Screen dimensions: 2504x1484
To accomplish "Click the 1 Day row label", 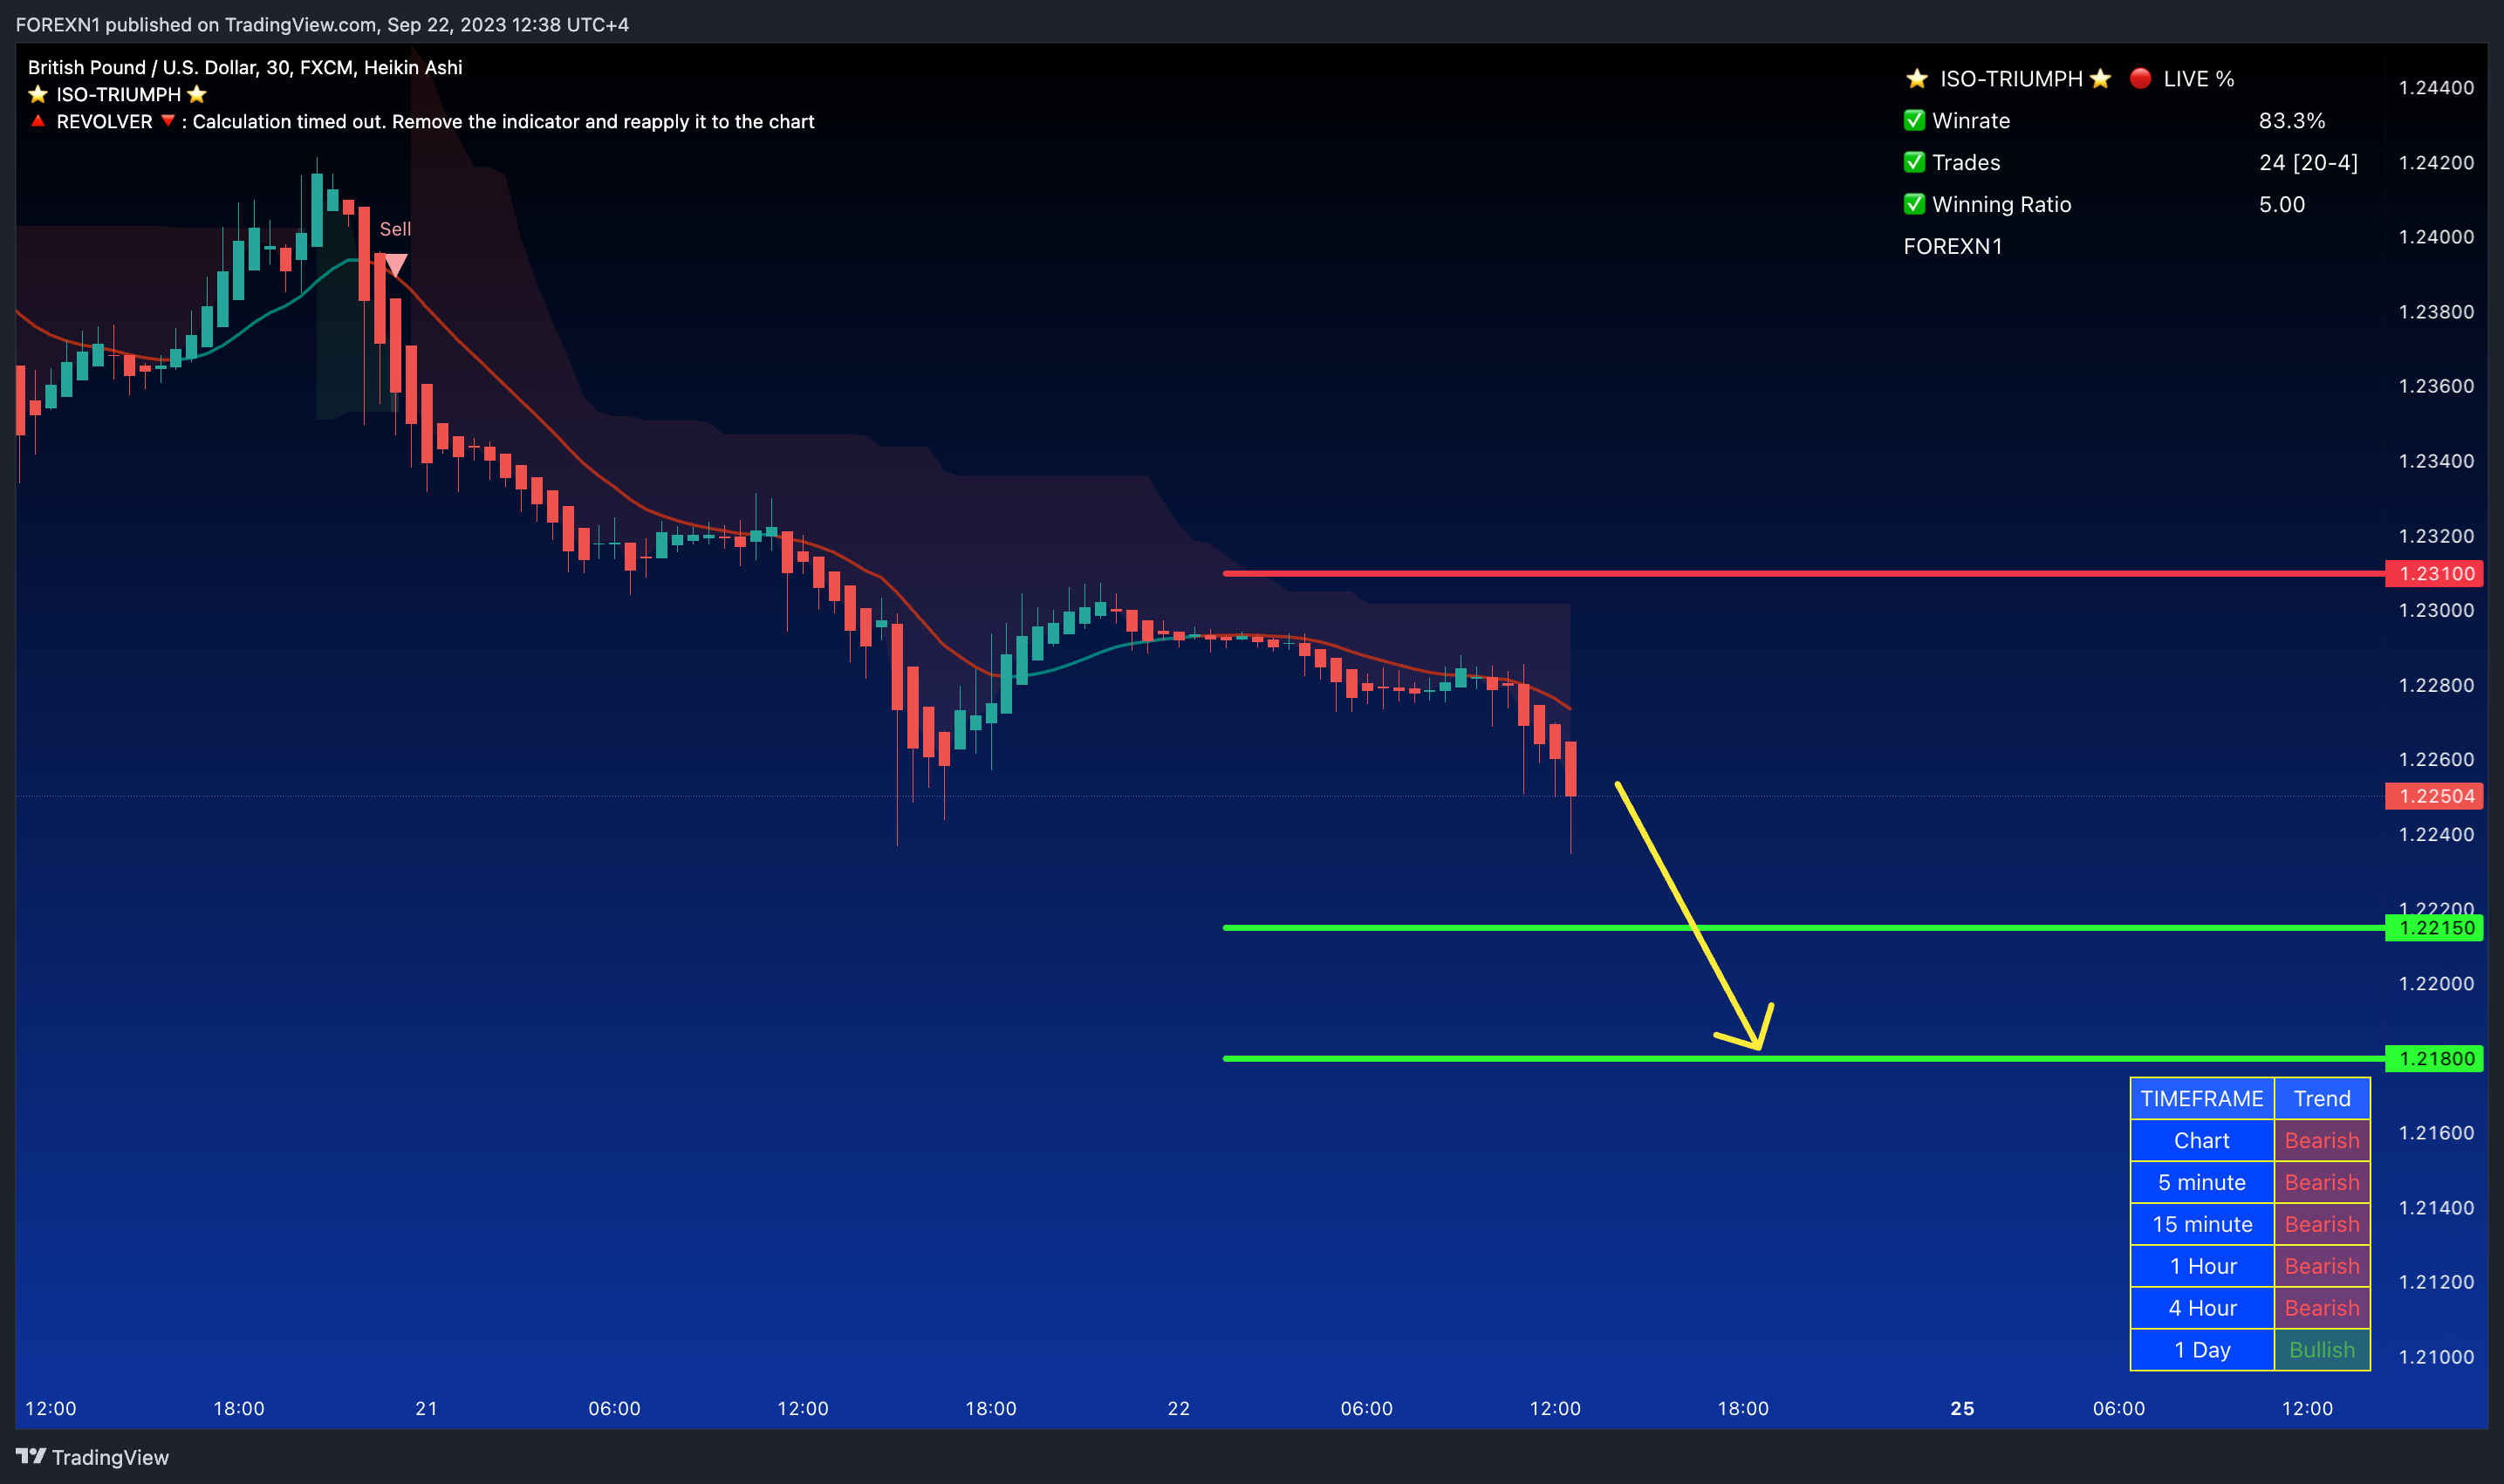I will [x=2202, y=1350].
